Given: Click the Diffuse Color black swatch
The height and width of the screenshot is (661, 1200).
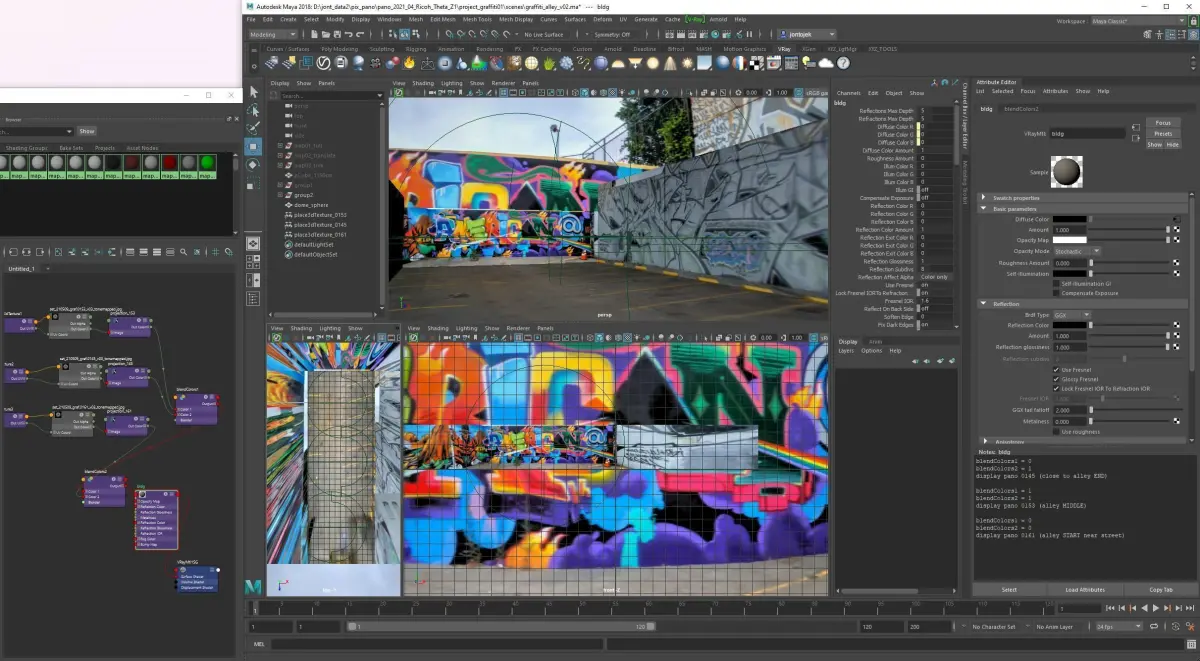Looking at the screenshot, I should pyautogui.click(x=1069, y=219).
